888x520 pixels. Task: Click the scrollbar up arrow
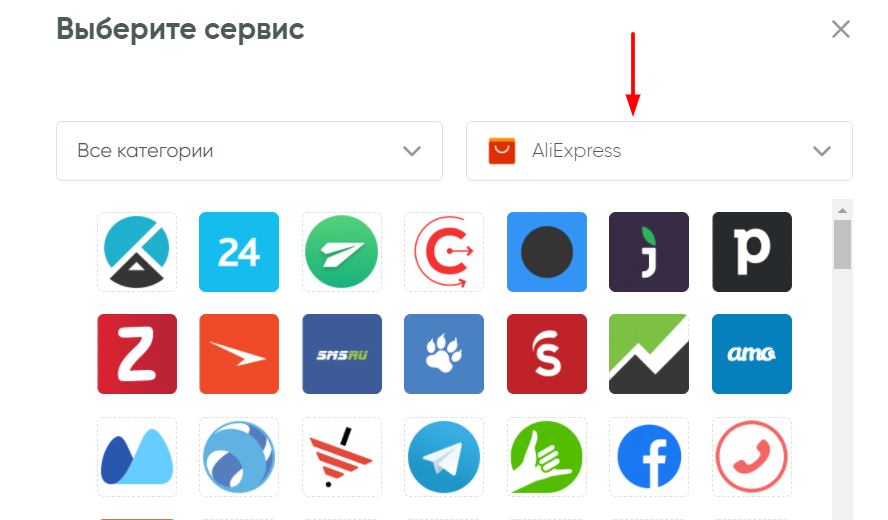tap(842, 210)
